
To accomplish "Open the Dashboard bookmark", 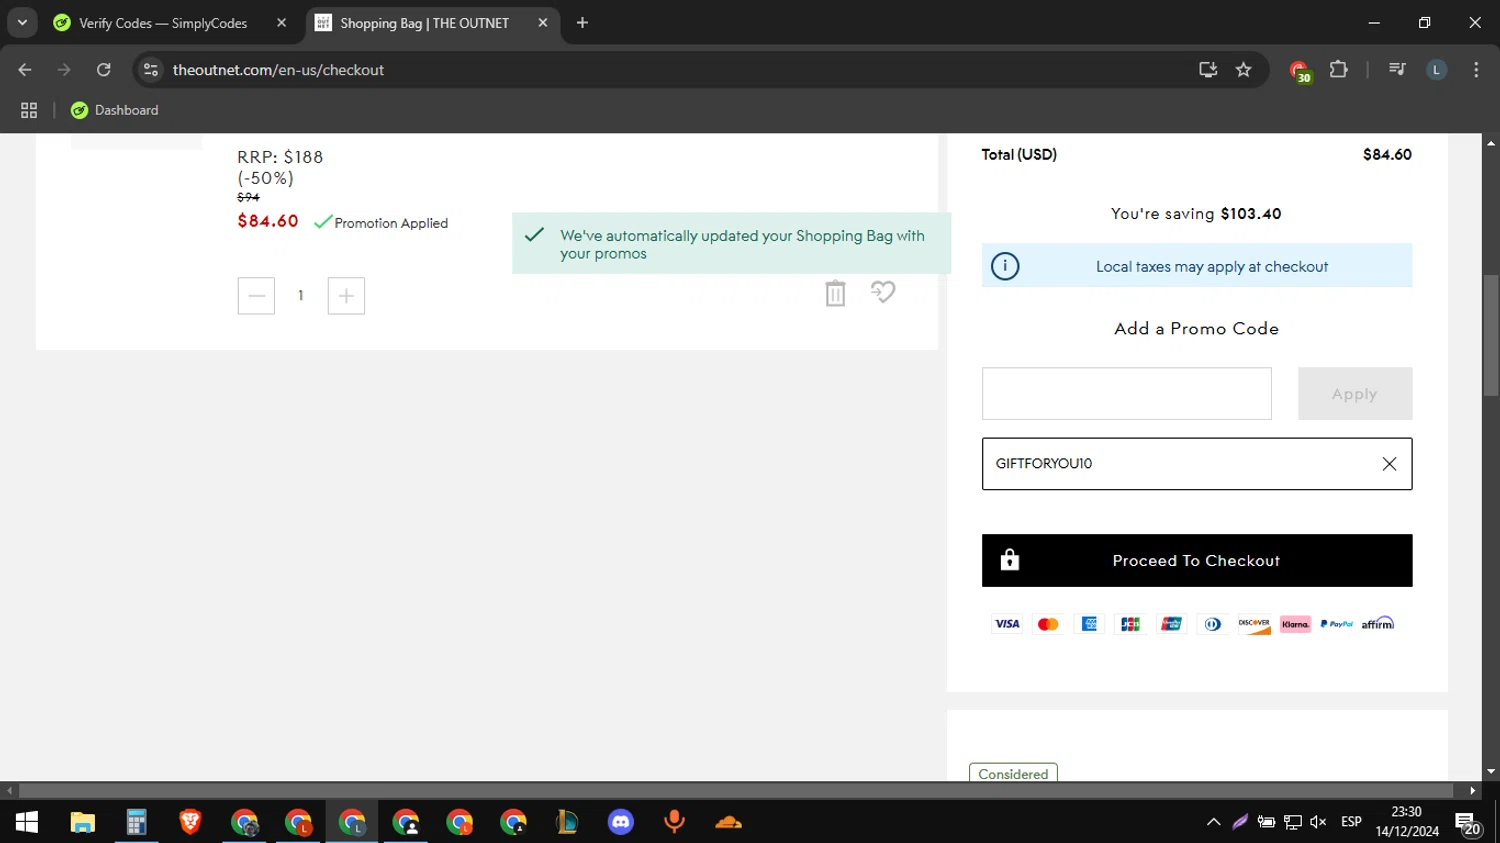I will click(115, 110).
